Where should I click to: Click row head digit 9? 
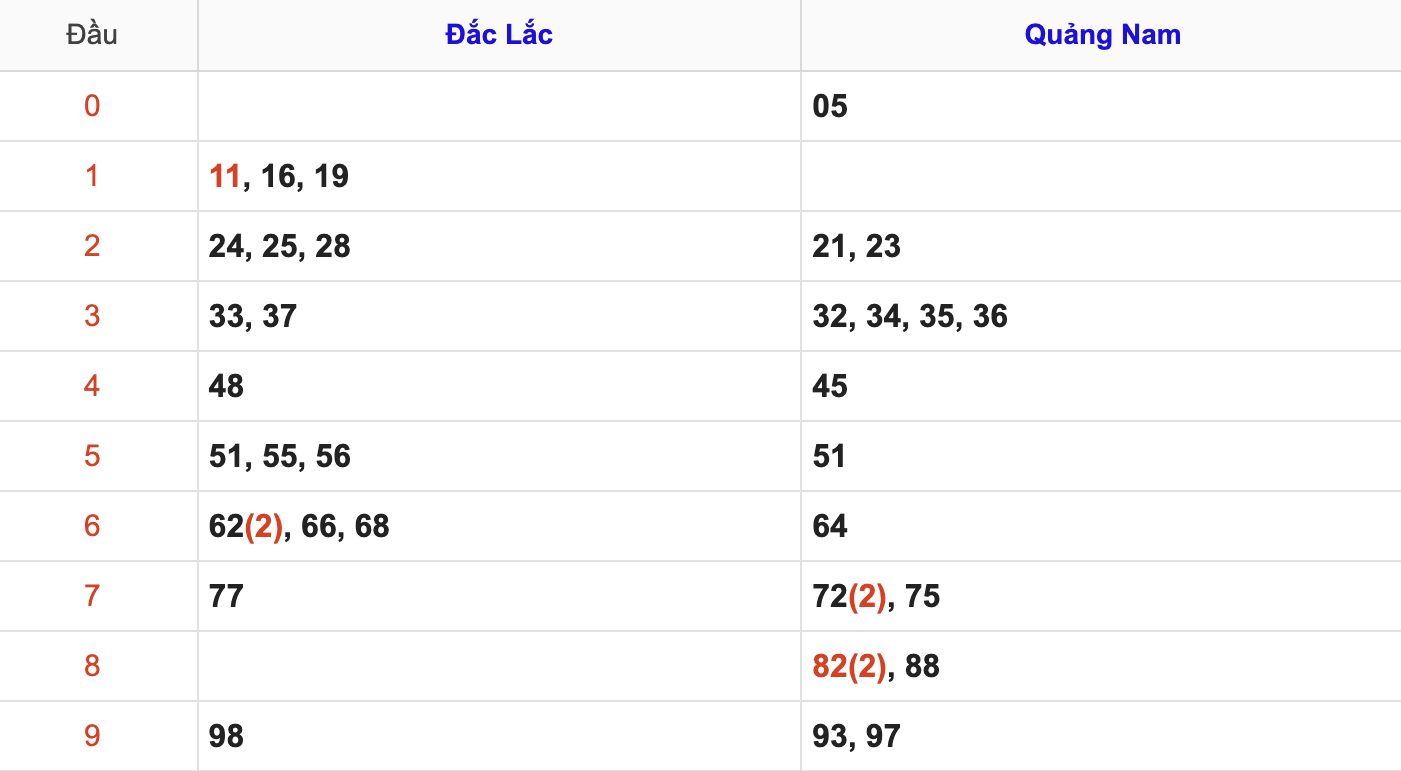point(92,737)
